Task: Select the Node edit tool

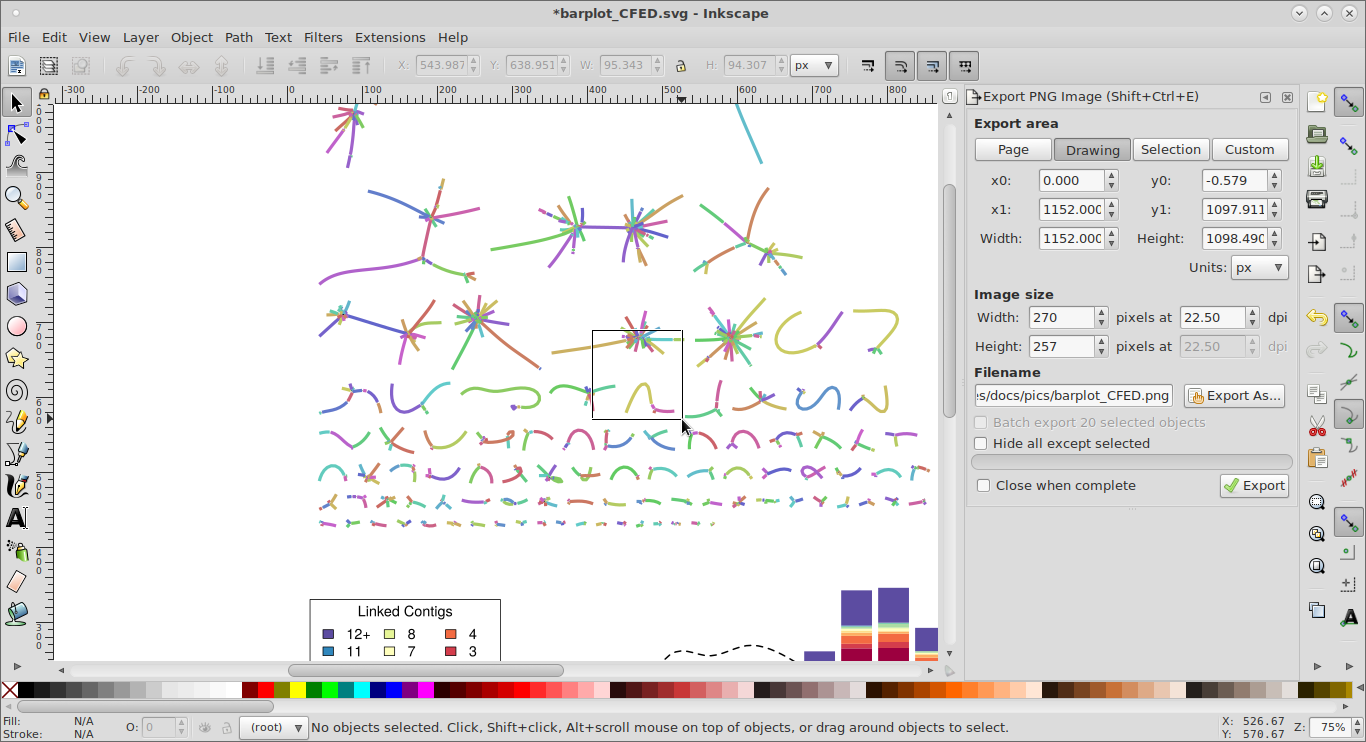Action: [16, 133]
